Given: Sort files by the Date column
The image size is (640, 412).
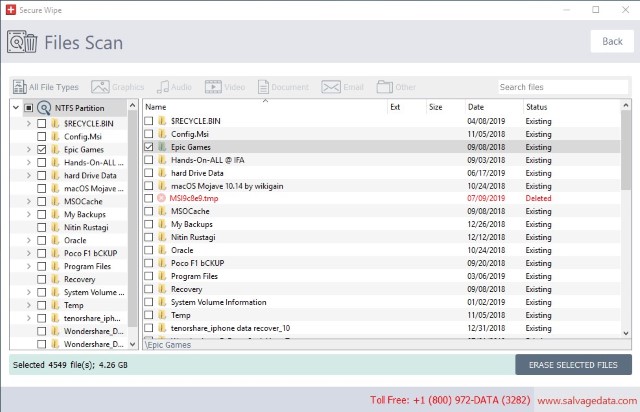Looking at the screenshot, I should pos(476,106).
